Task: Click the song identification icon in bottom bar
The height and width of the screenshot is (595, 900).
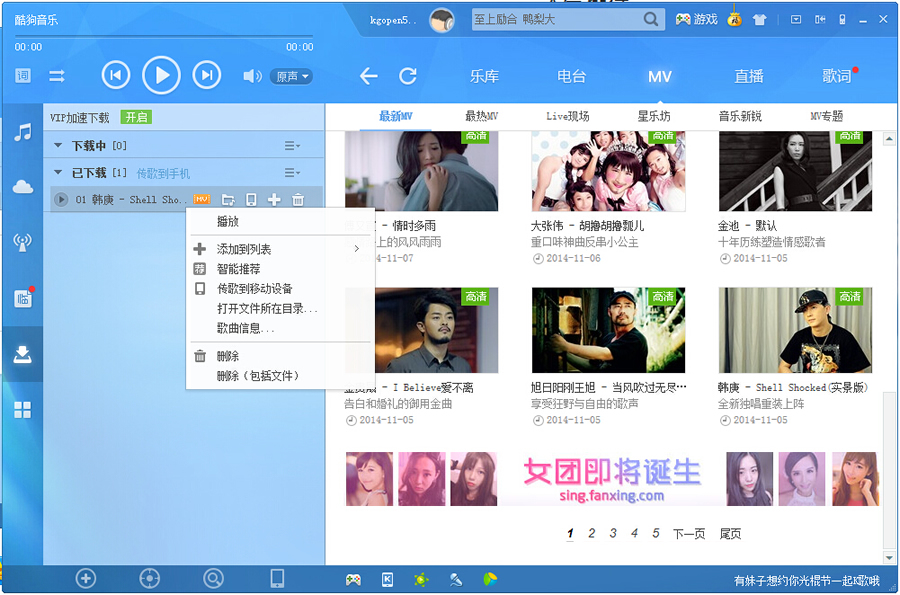Action: [213, 578]
